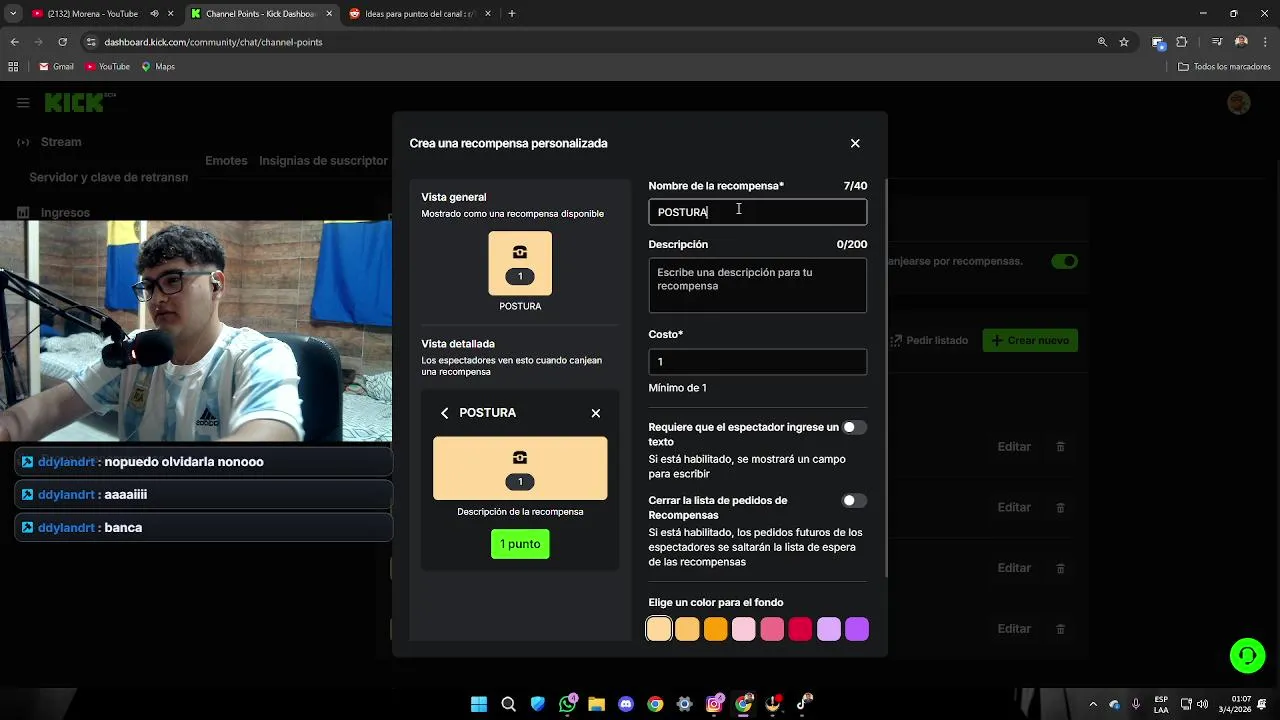Click the browser address bar URL

click(213, 42)
